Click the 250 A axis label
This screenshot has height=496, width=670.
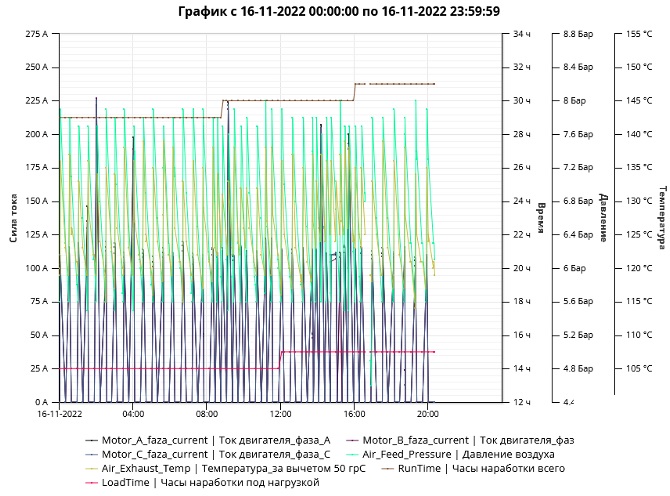36,67
